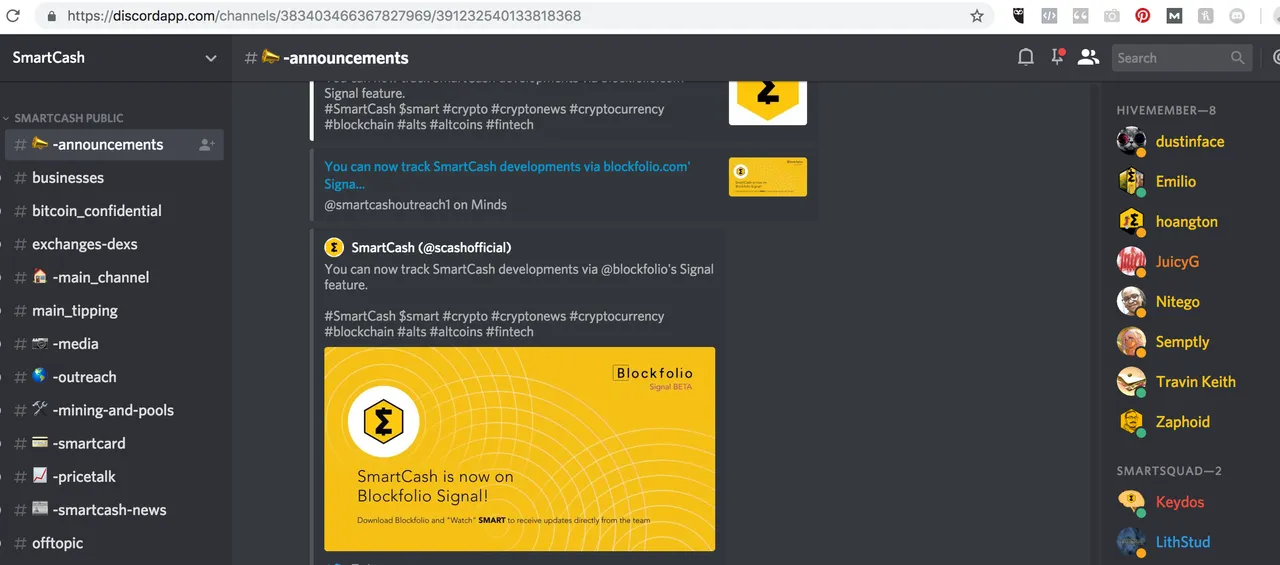Click the SmartCash (@scashofficial) author link
Viewport: 1280px width, 565px height.
pyautogui.click(x=431, y=247)
